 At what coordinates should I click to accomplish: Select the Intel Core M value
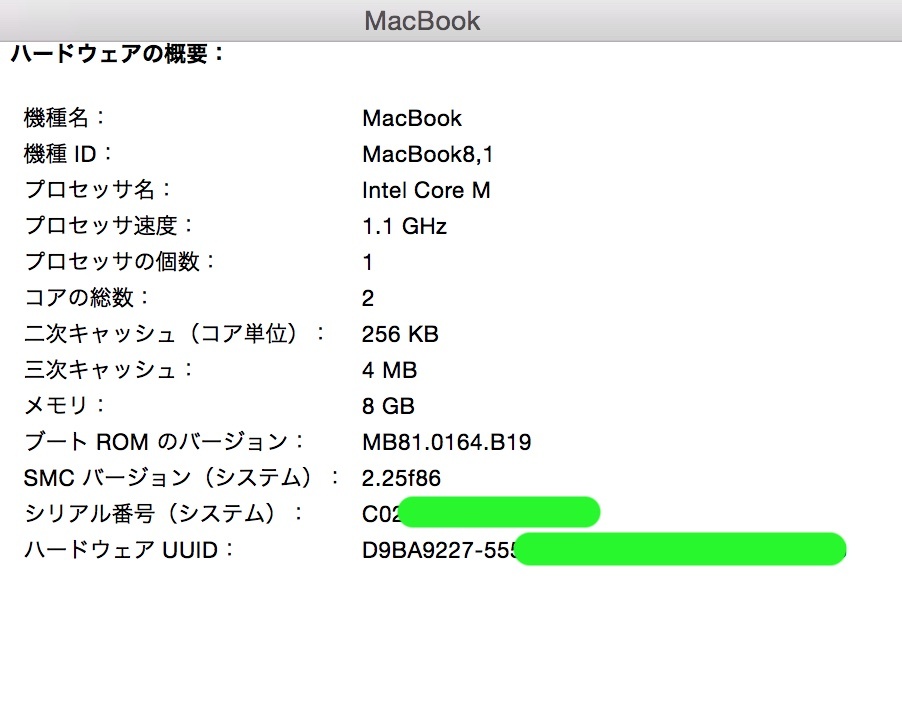[x=426, y=190]
